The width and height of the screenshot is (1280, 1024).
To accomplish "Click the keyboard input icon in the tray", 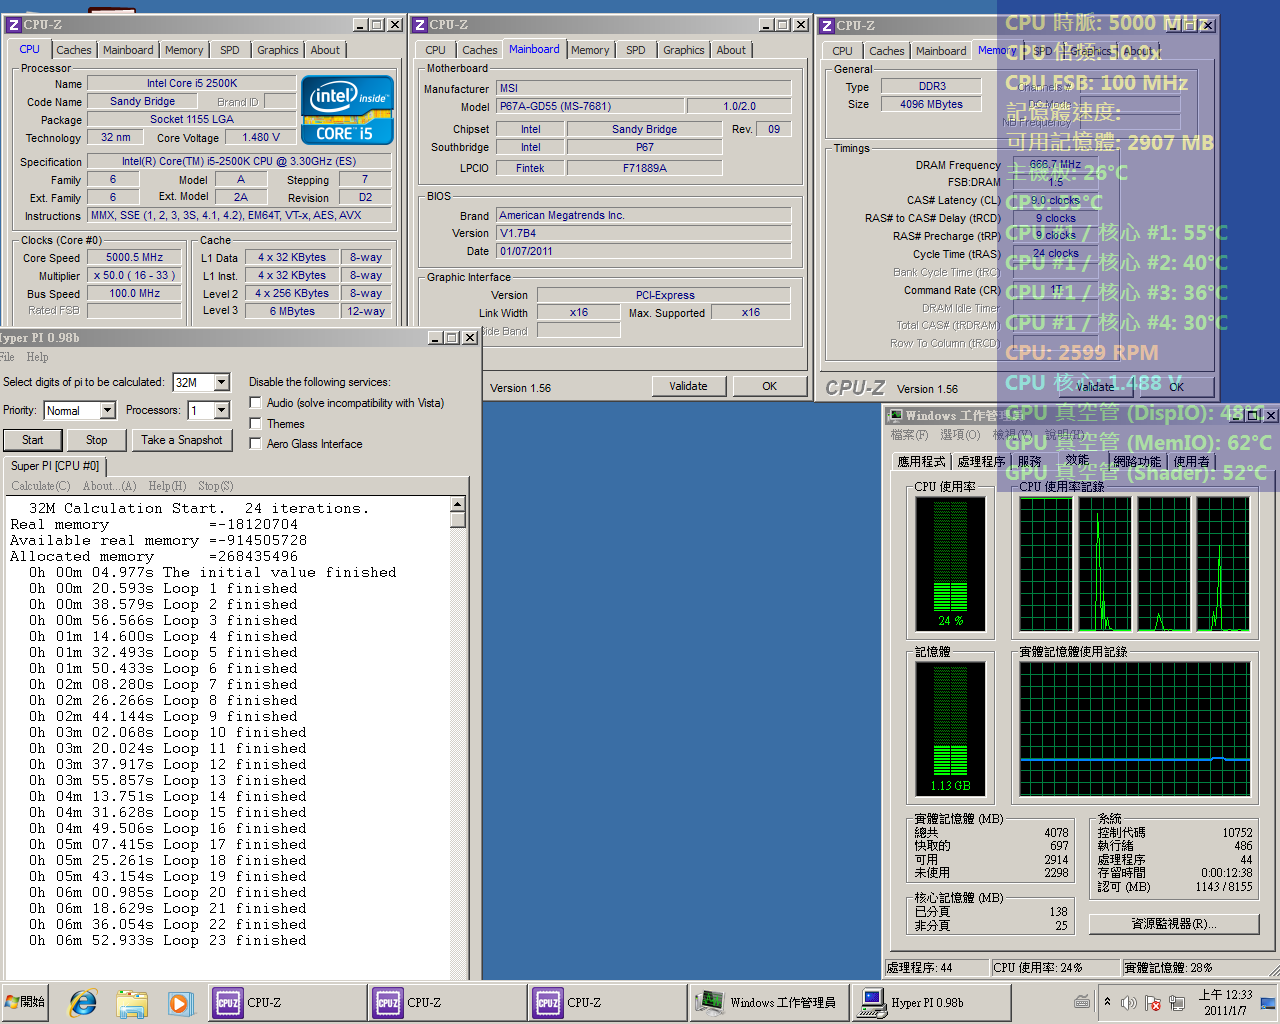I will click(1082, 1002).
